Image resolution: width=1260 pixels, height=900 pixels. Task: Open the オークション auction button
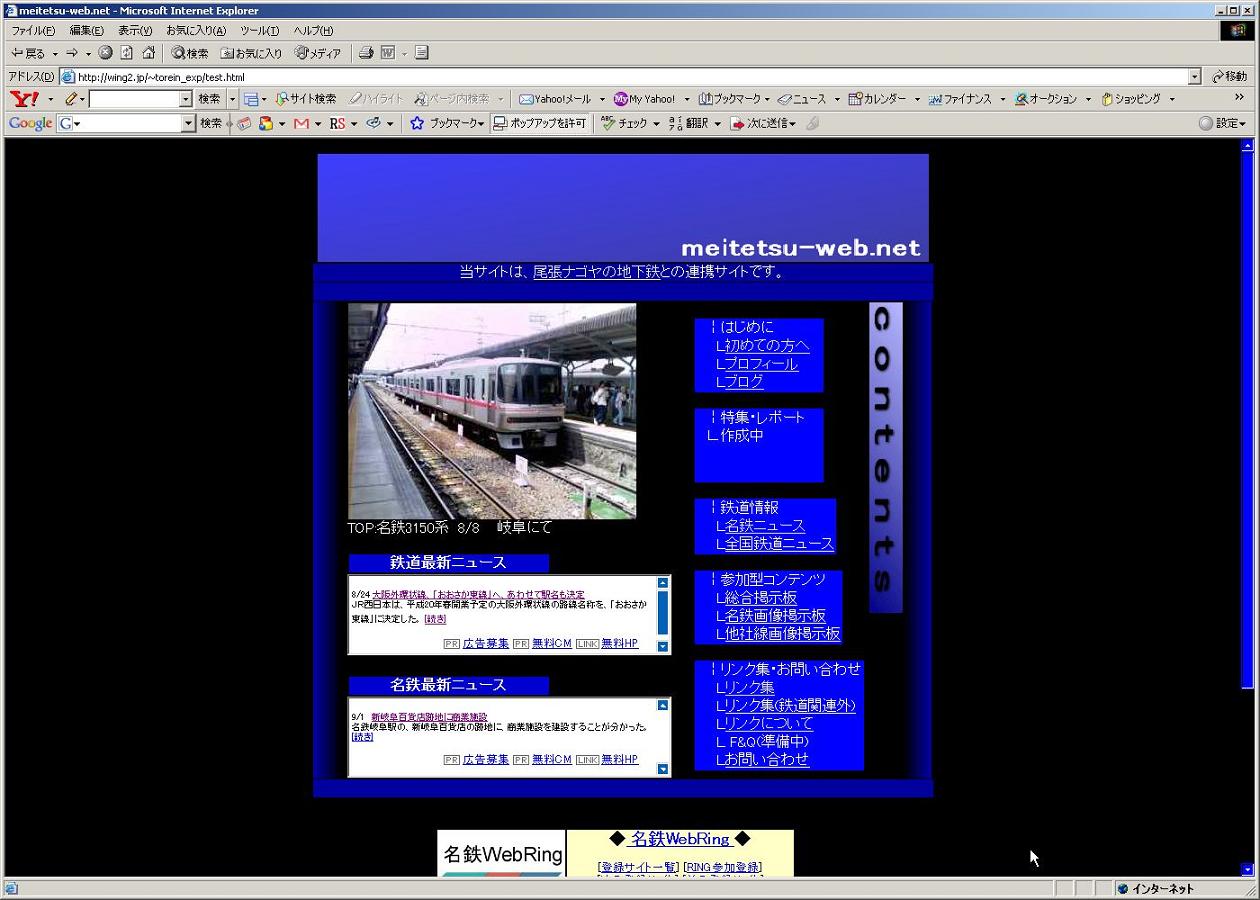tap(1046, 99)
